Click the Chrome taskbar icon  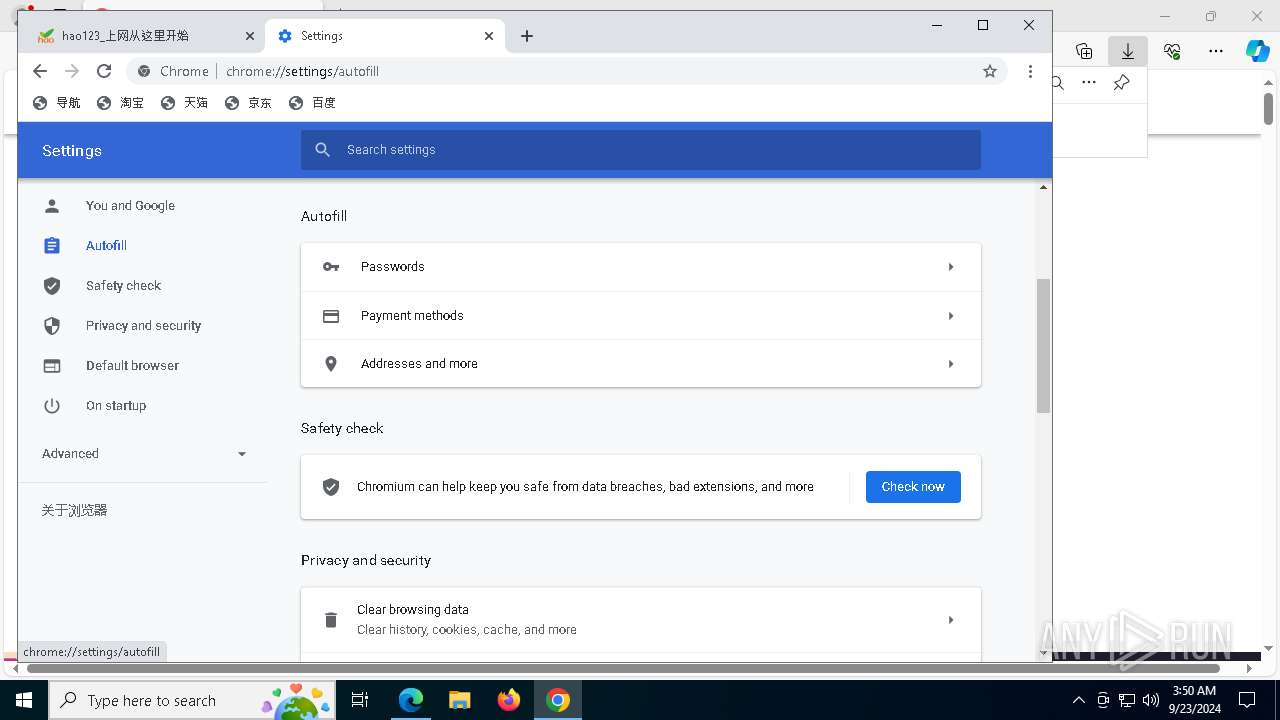point(558,700)
